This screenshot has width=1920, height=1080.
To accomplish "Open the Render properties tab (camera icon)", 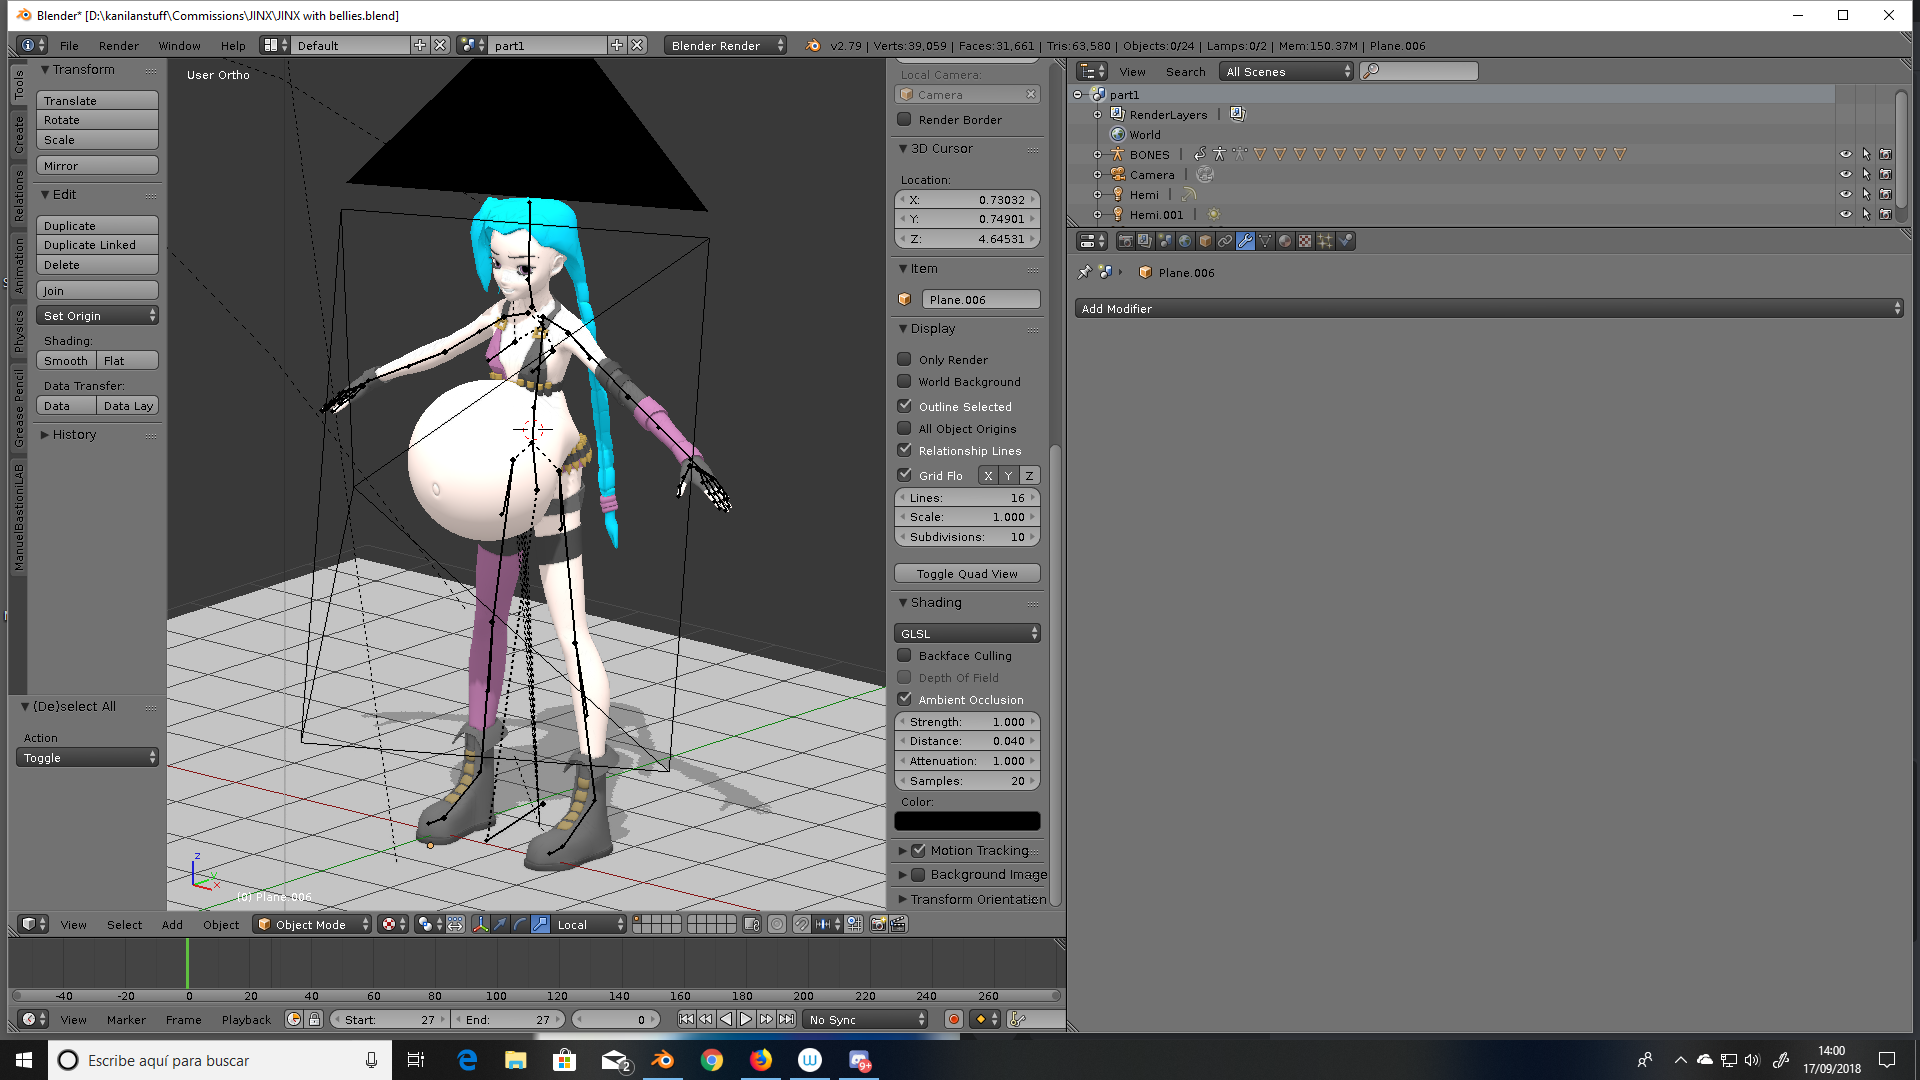I will pyautogui.click(x=1125, y=241).
